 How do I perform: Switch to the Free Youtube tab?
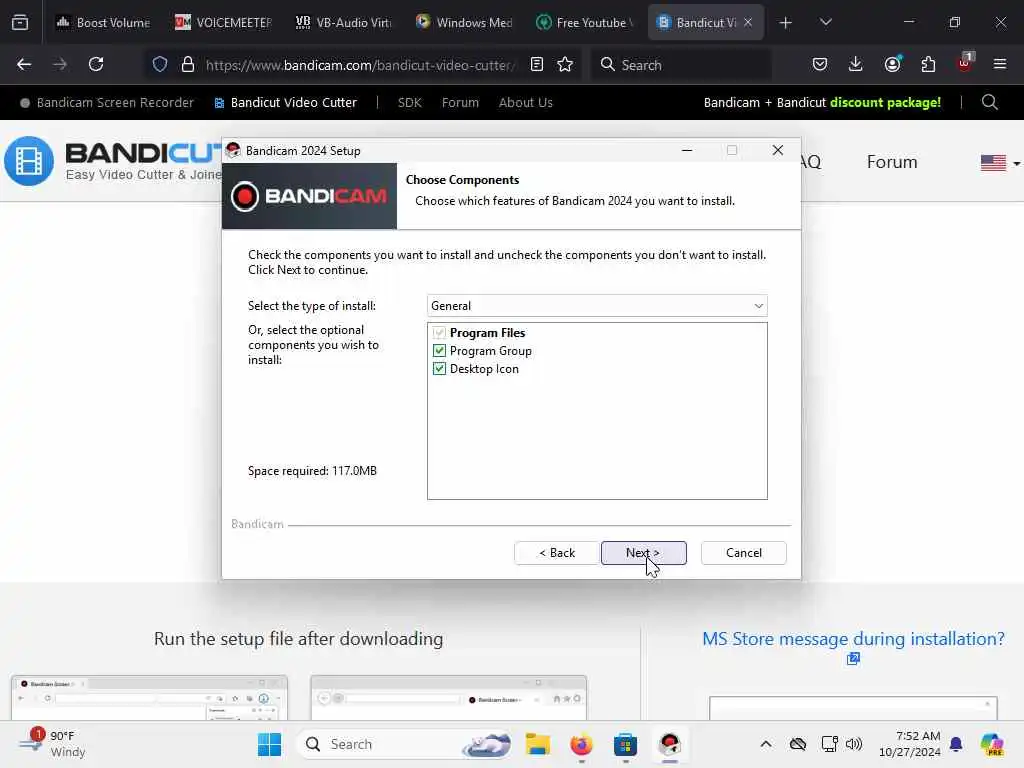pos(584,22)
